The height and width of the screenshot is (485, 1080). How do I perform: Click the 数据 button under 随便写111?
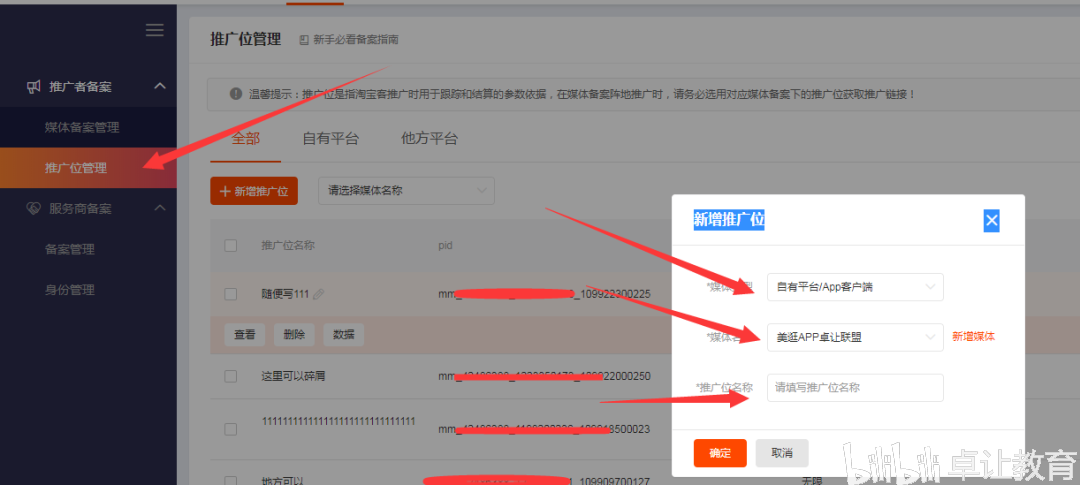click(344, 335)
